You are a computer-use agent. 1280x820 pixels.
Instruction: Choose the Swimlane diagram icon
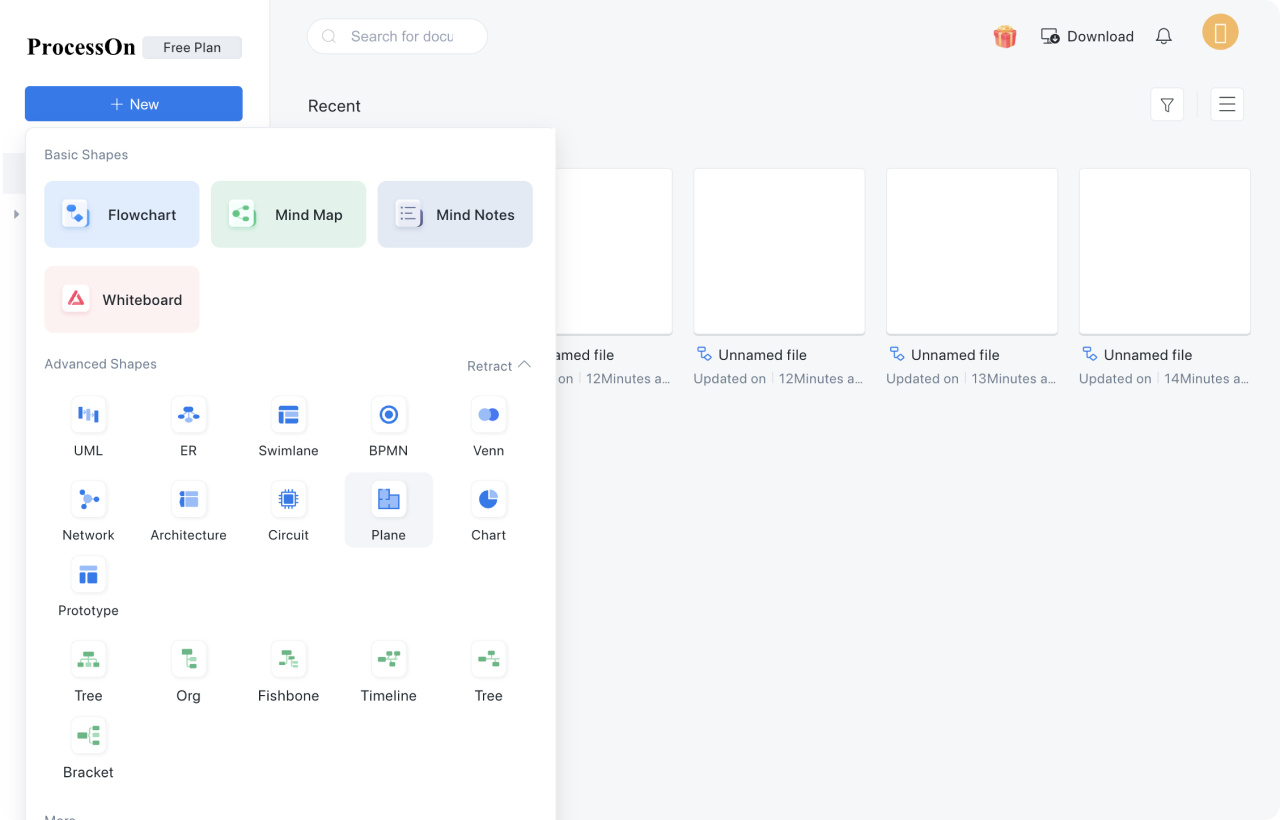(x=288, y=414)
